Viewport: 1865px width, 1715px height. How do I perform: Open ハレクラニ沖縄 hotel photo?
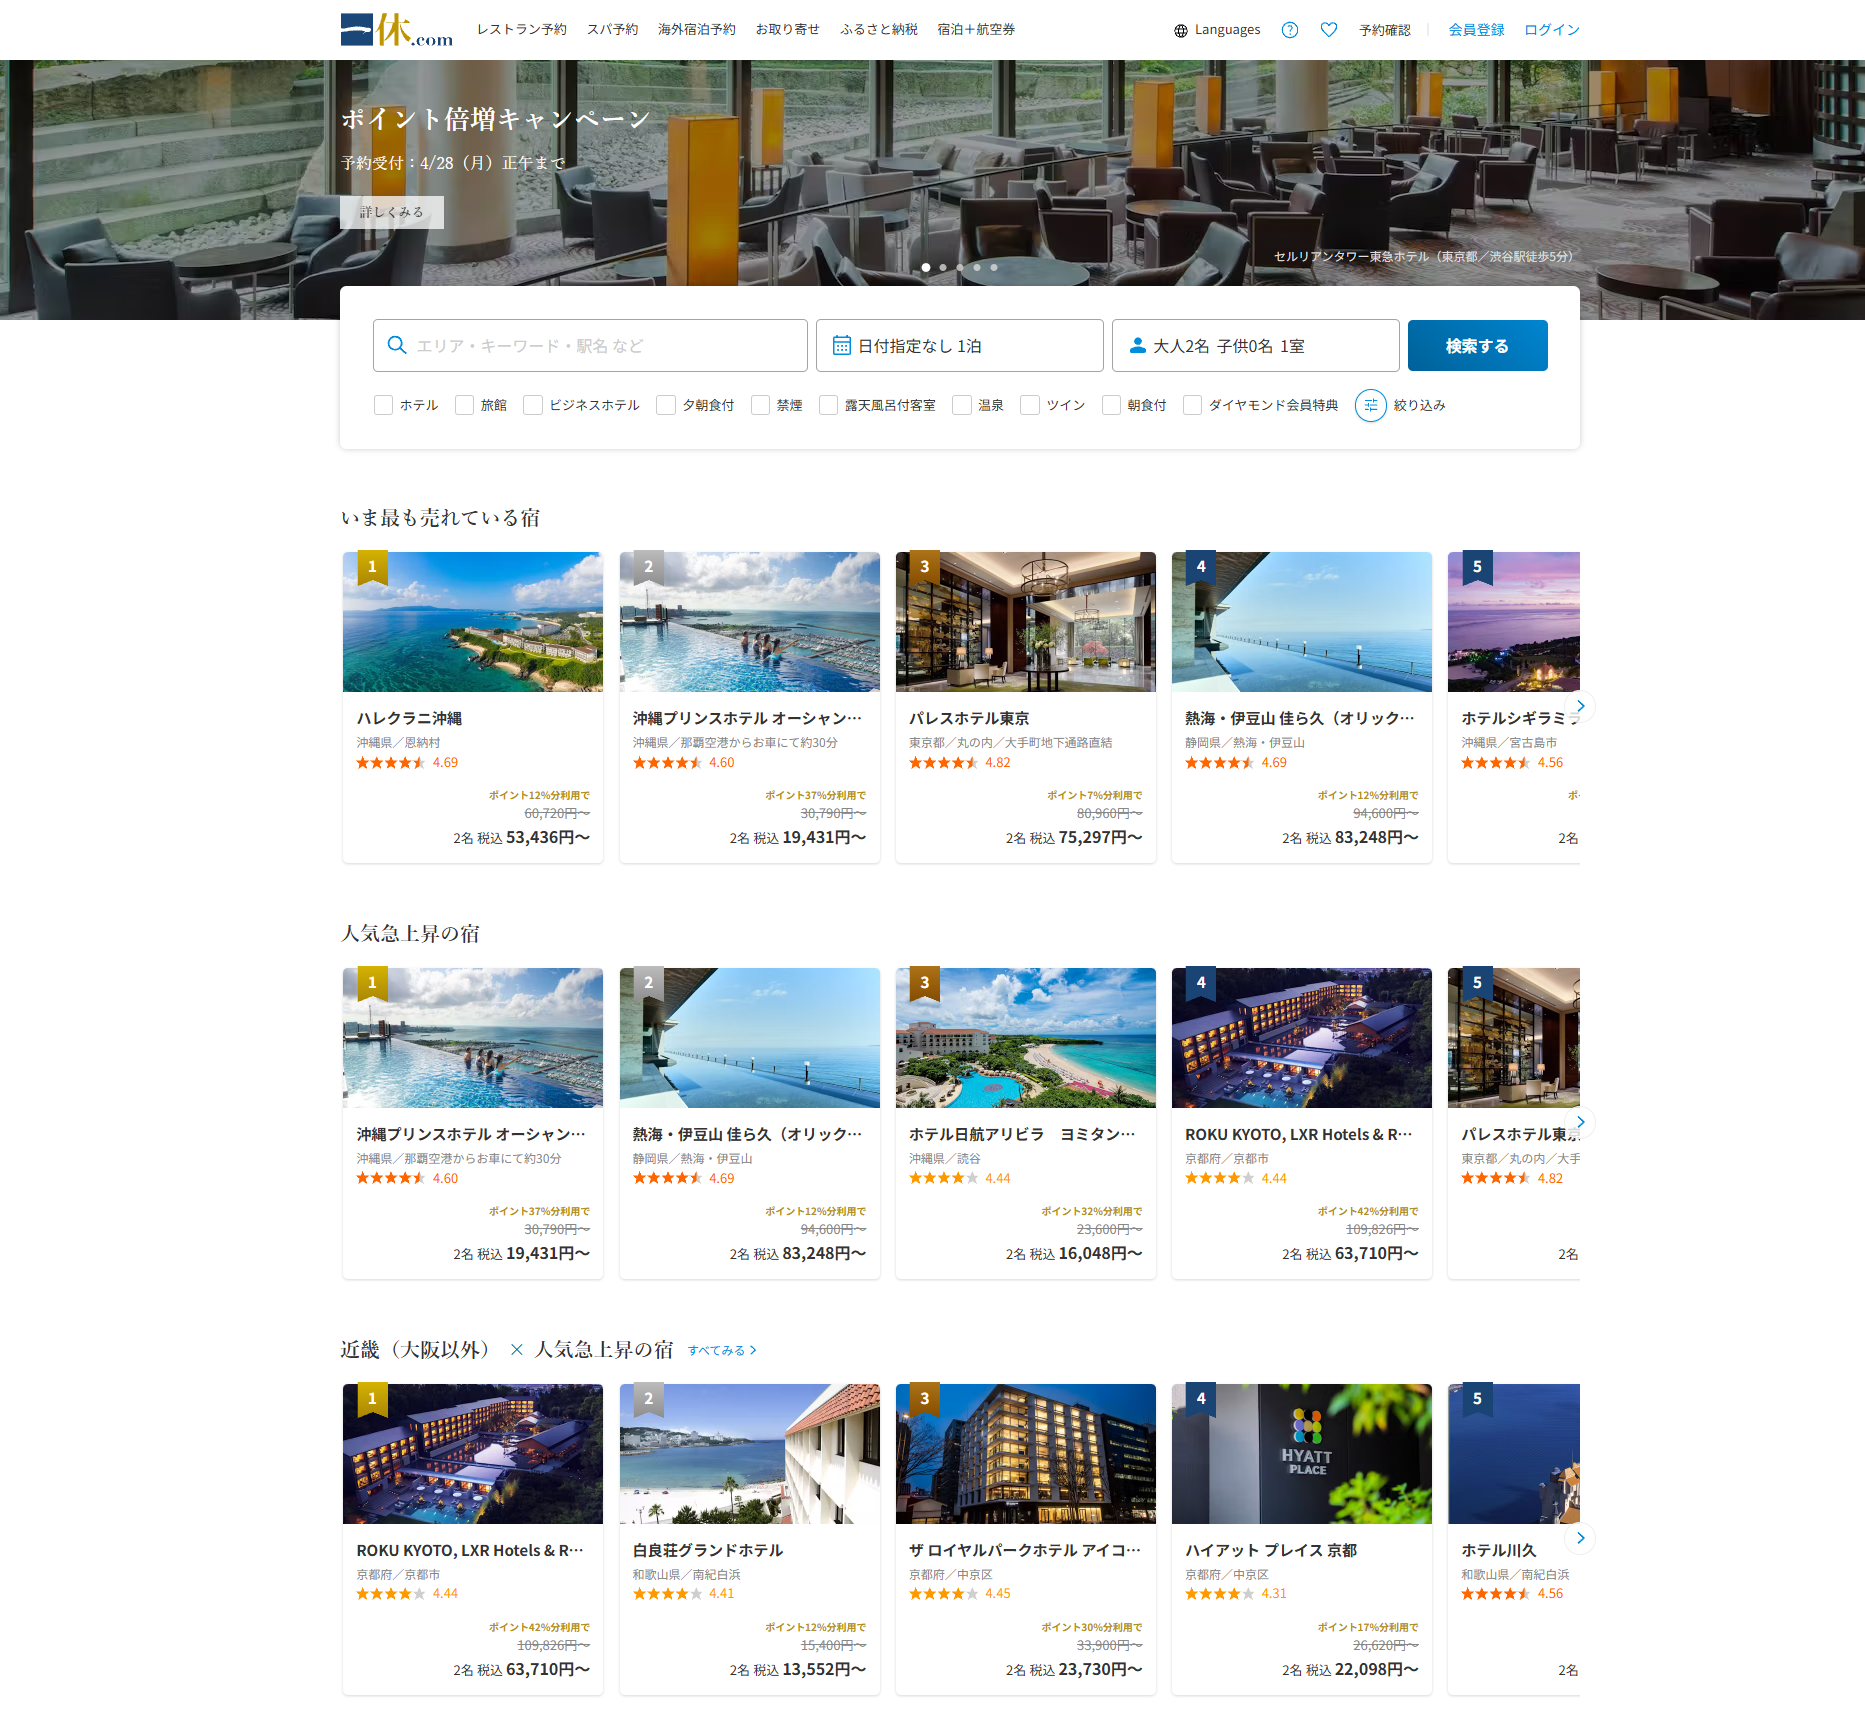(x=473, y=622)
